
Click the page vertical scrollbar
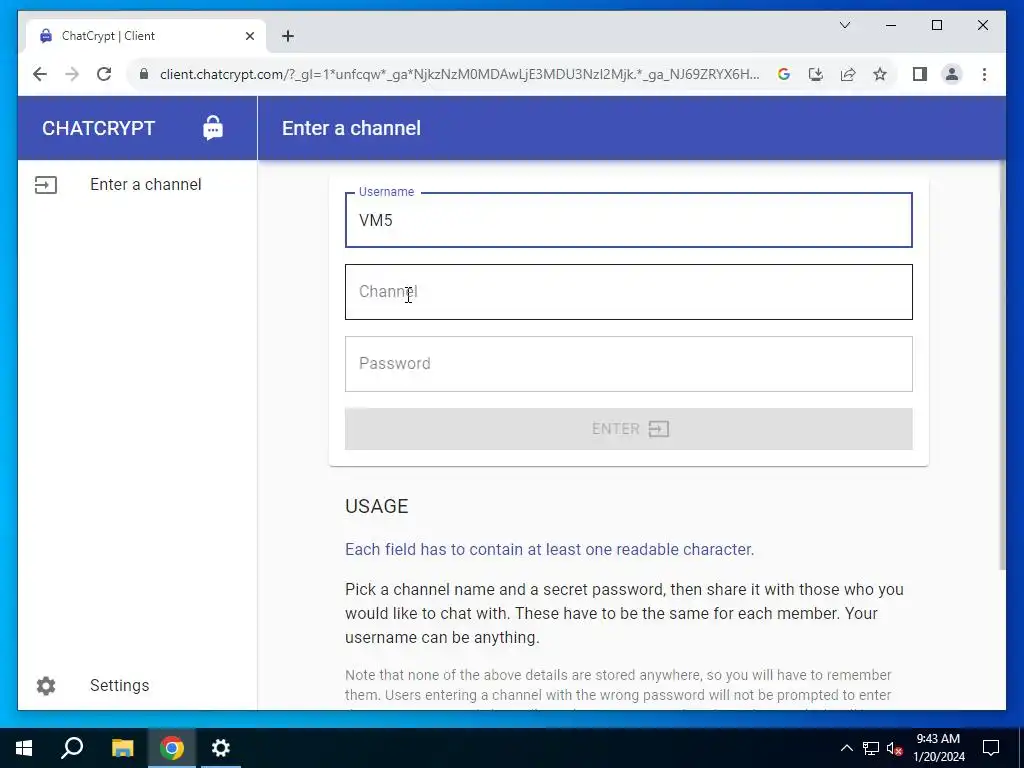(1002, 366)
